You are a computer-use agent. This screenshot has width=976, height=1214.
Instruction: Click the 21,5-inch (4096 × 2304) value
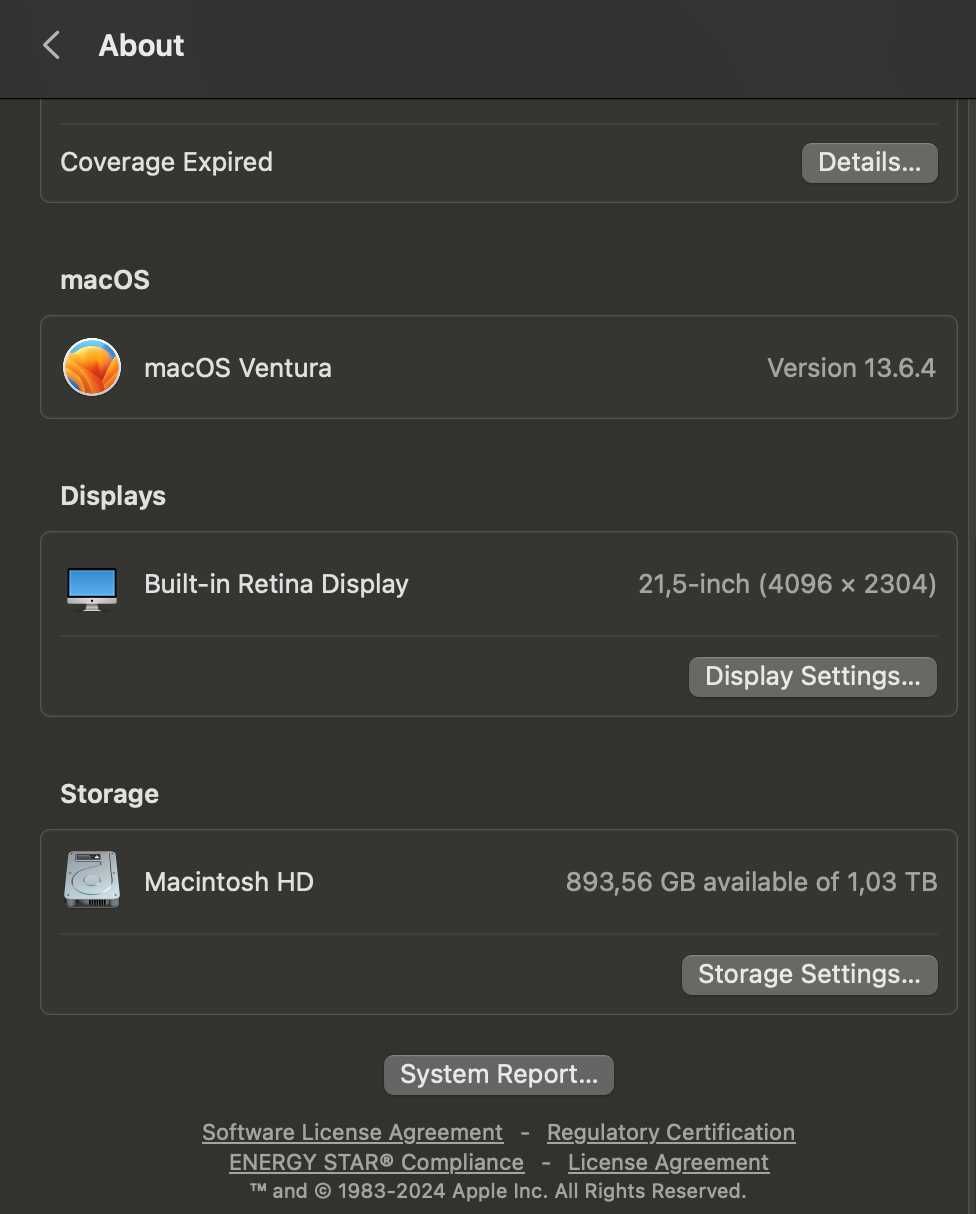pyautogui.click(x=787, y=584)
